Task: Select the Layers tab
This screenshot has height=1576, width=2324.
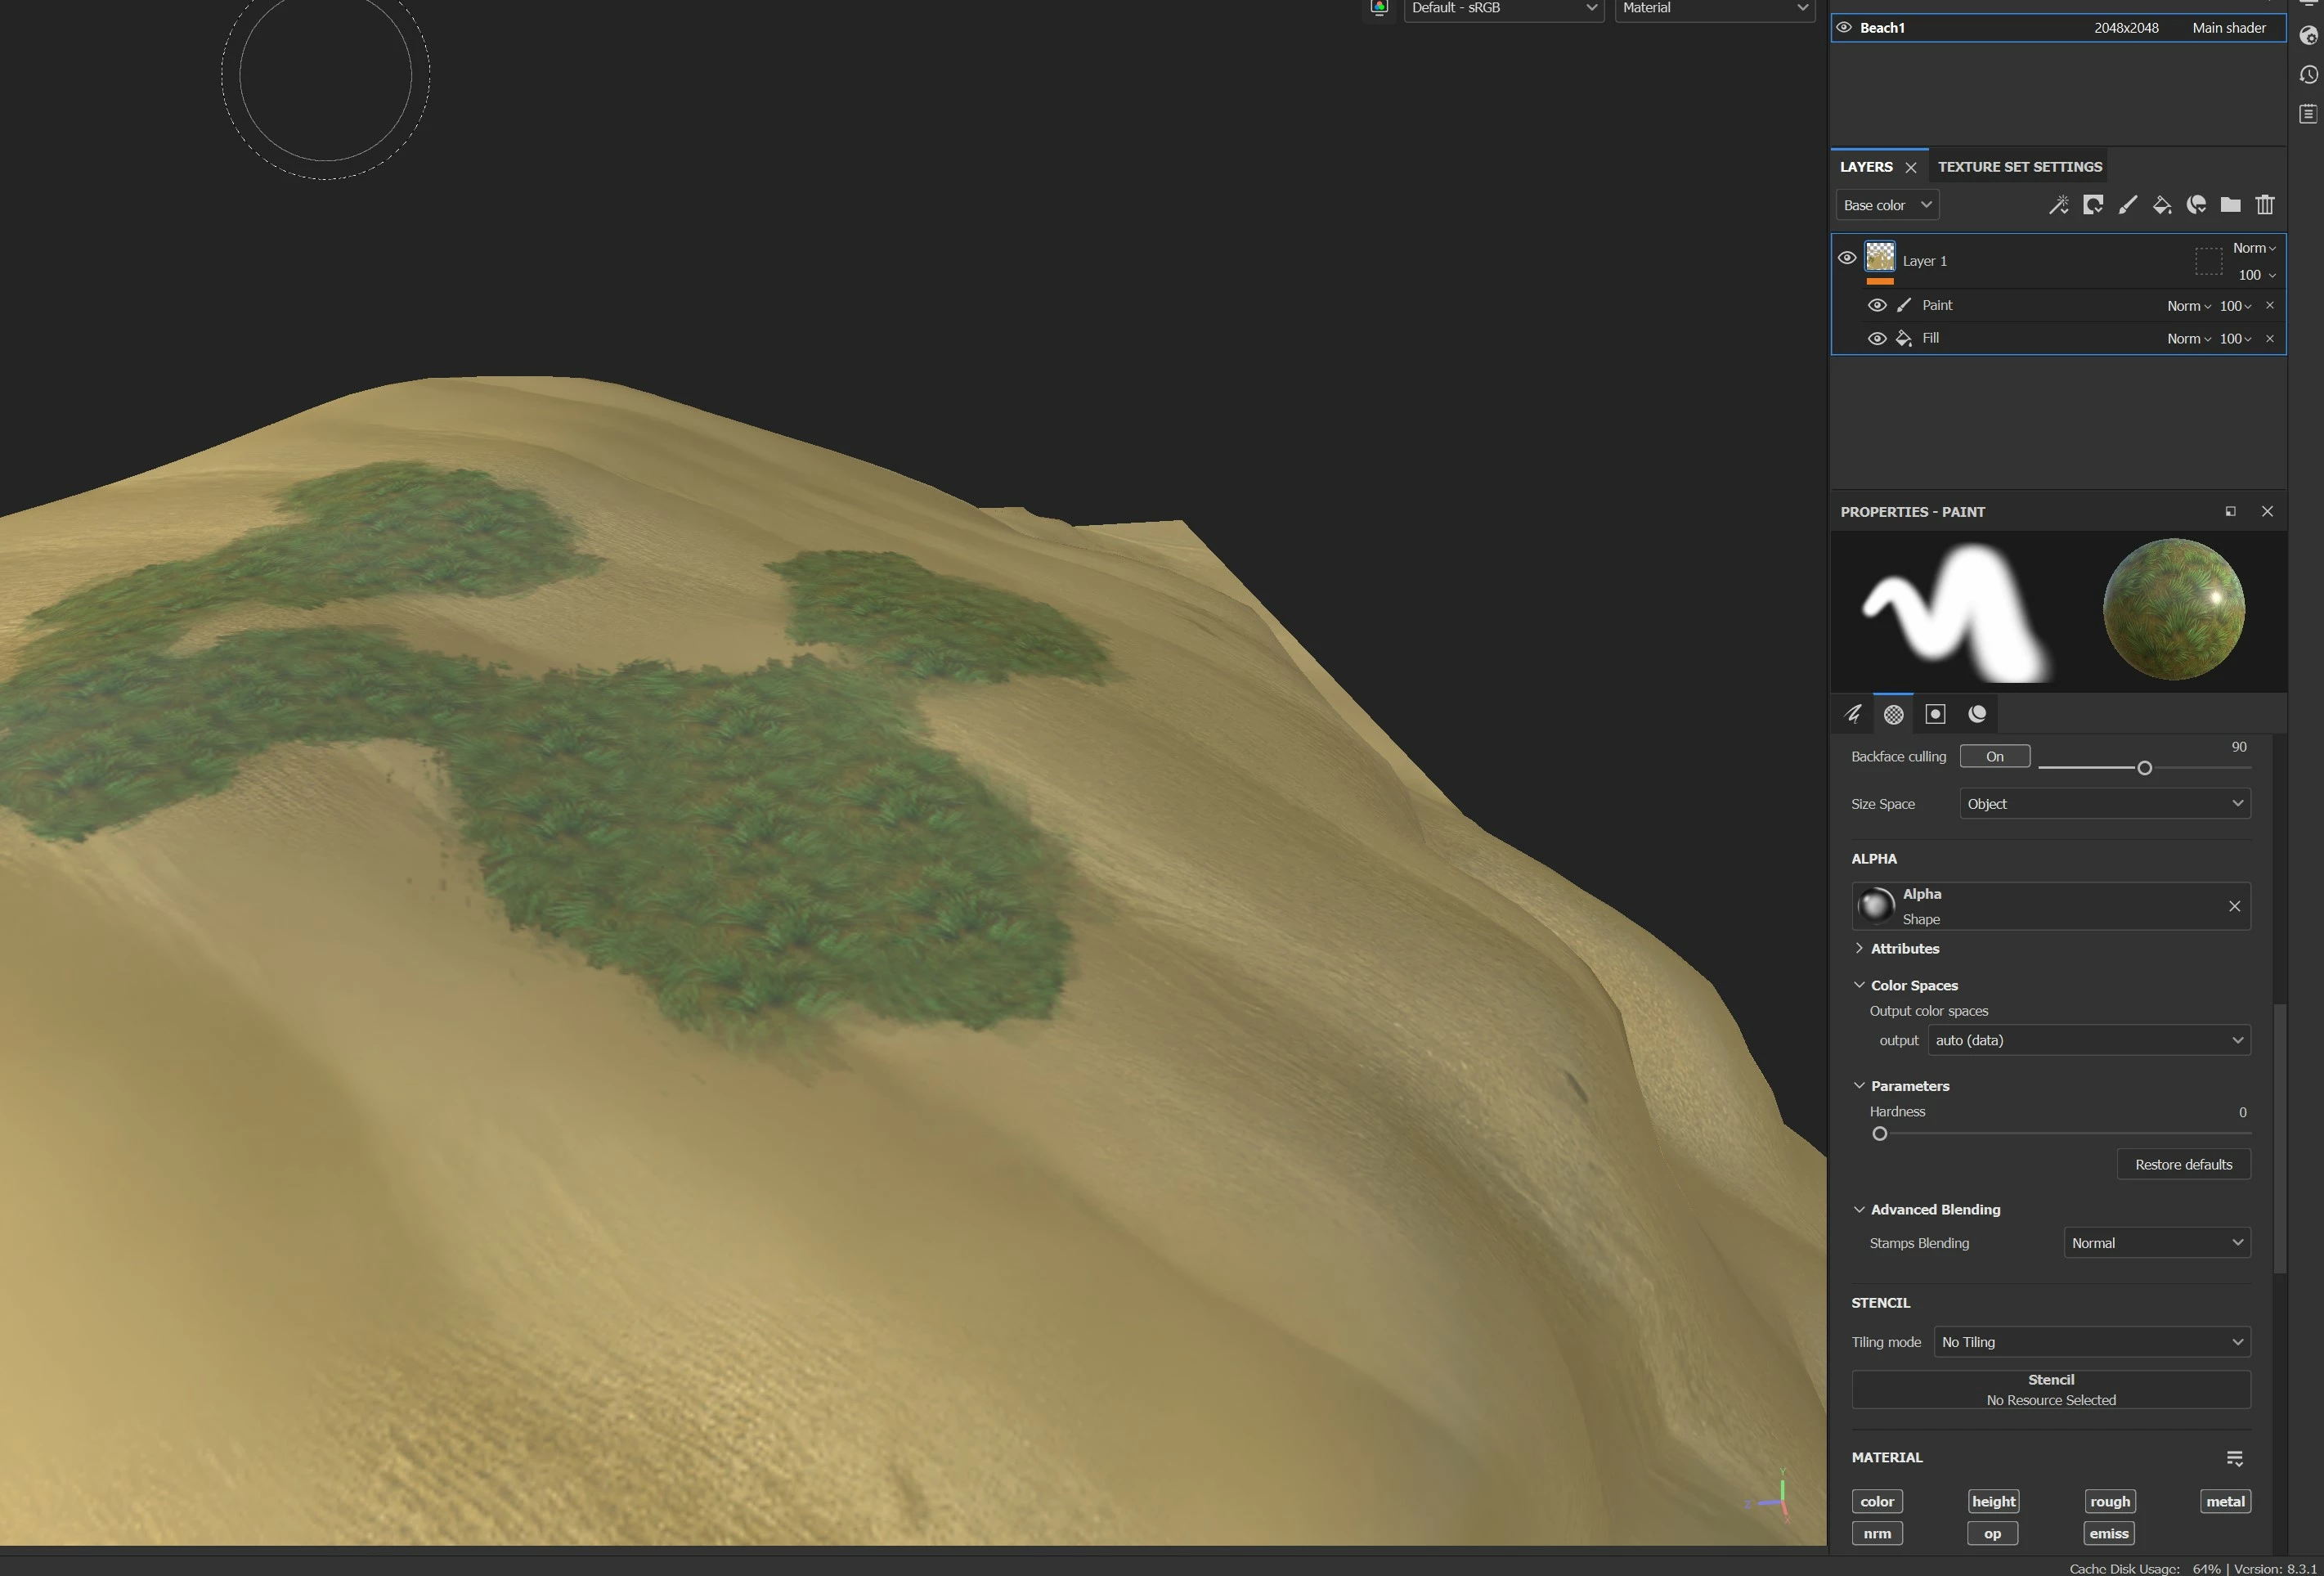Action: pyautogui.click(x=1866, y=167)
